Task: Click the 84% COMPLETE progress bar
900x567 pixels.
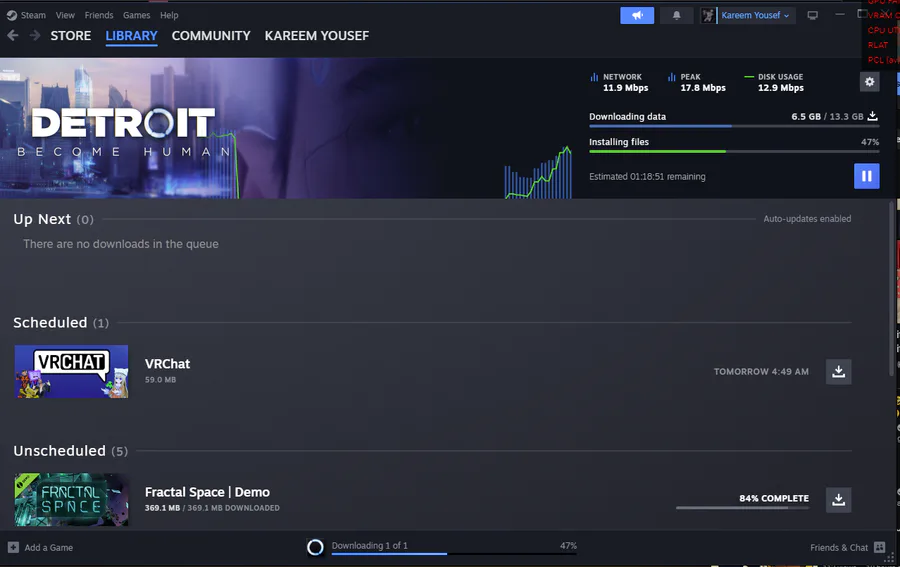Action: tap(742, 508)
